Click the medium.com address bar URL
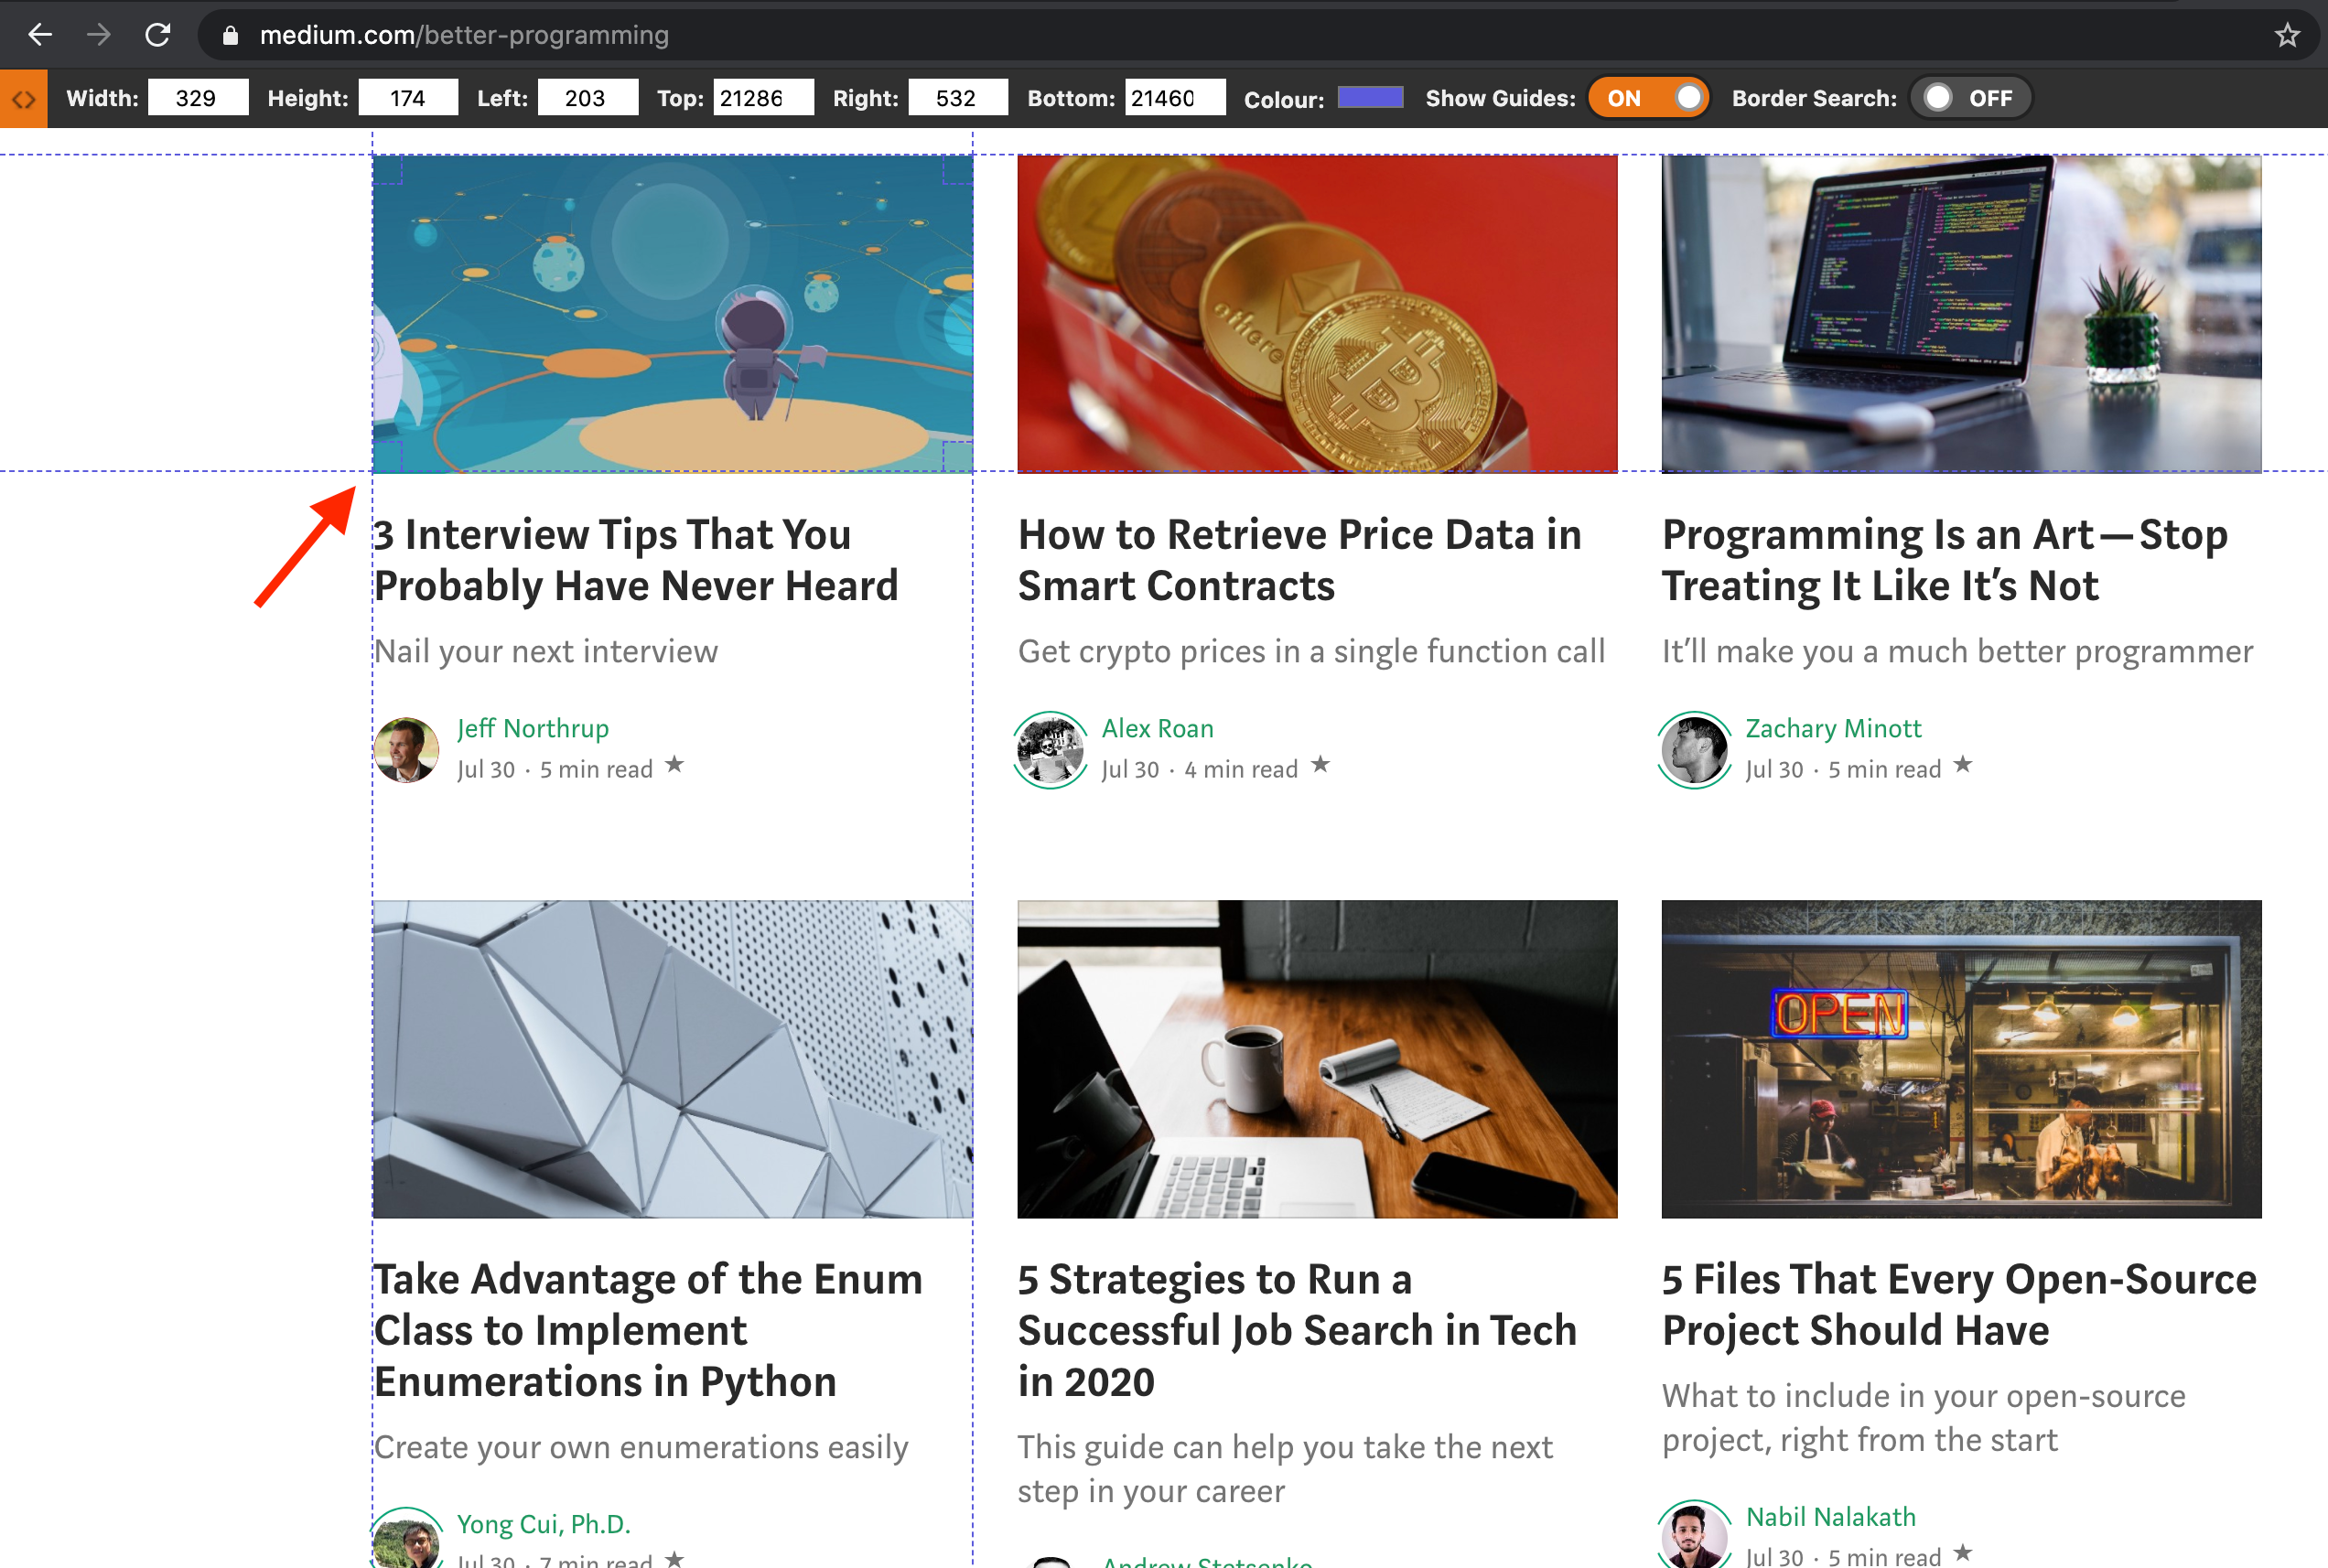Image resolution: width=2328 pixels, height=1568 pixels. point(464,35)
